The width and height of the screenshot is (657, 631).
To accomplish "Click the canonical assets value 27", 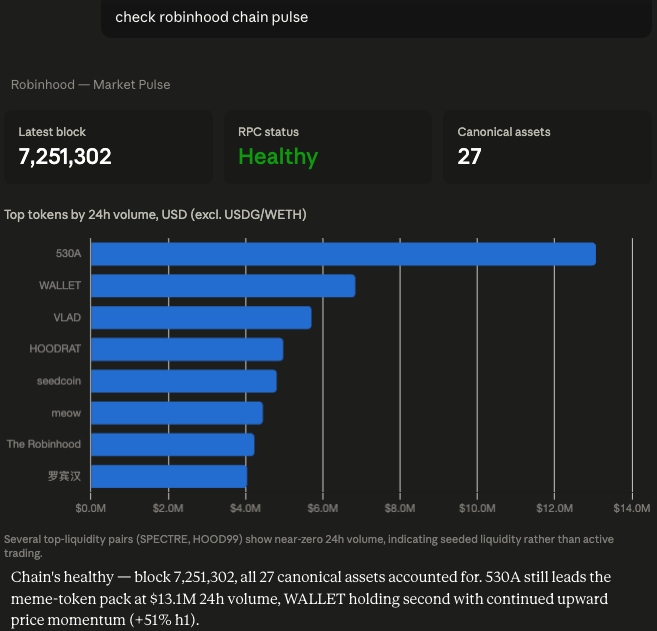I will click(469, 157).
